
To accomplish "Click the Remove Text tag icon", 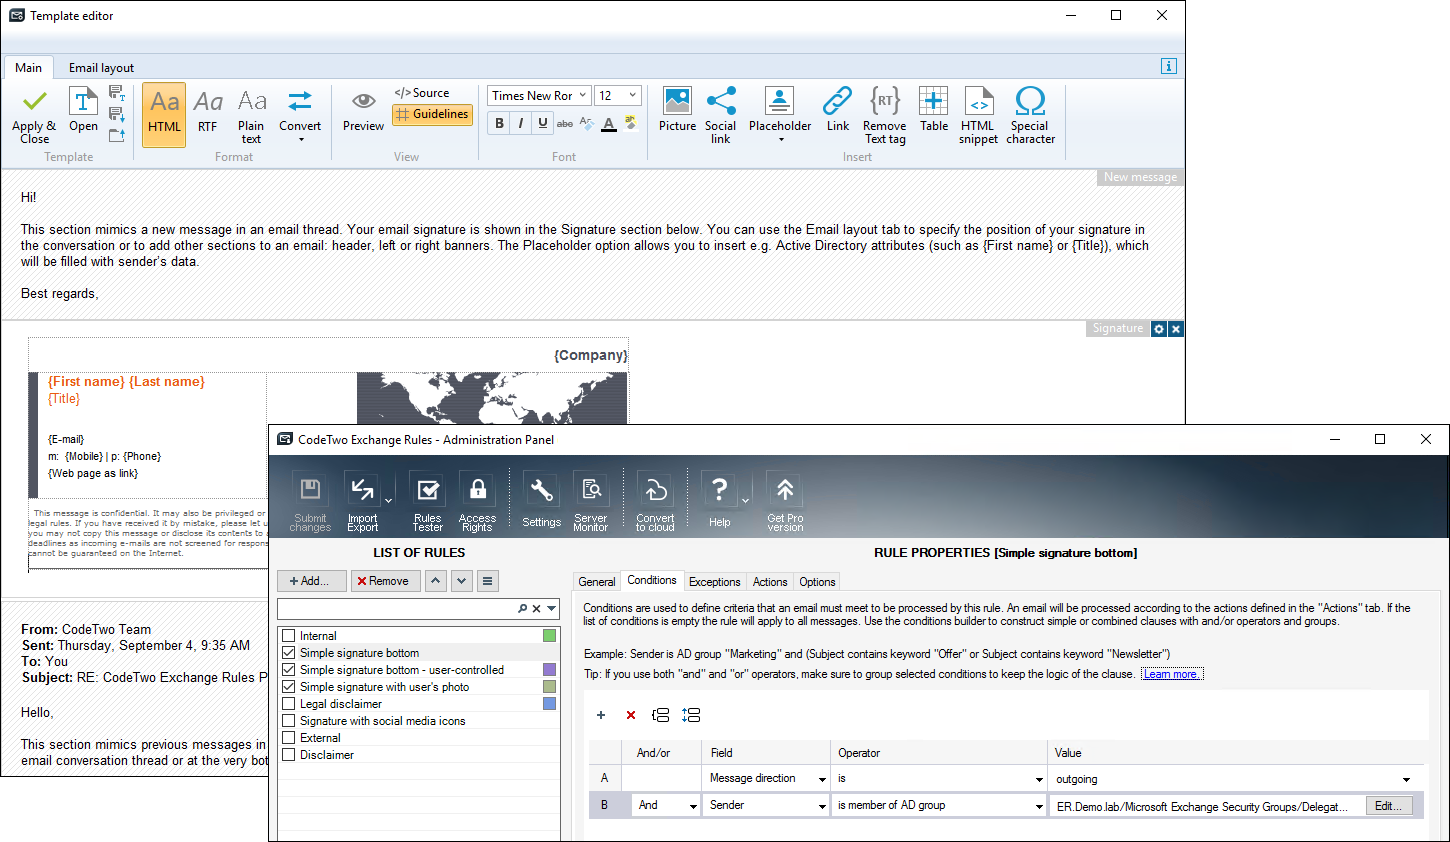I will (885, 115).
